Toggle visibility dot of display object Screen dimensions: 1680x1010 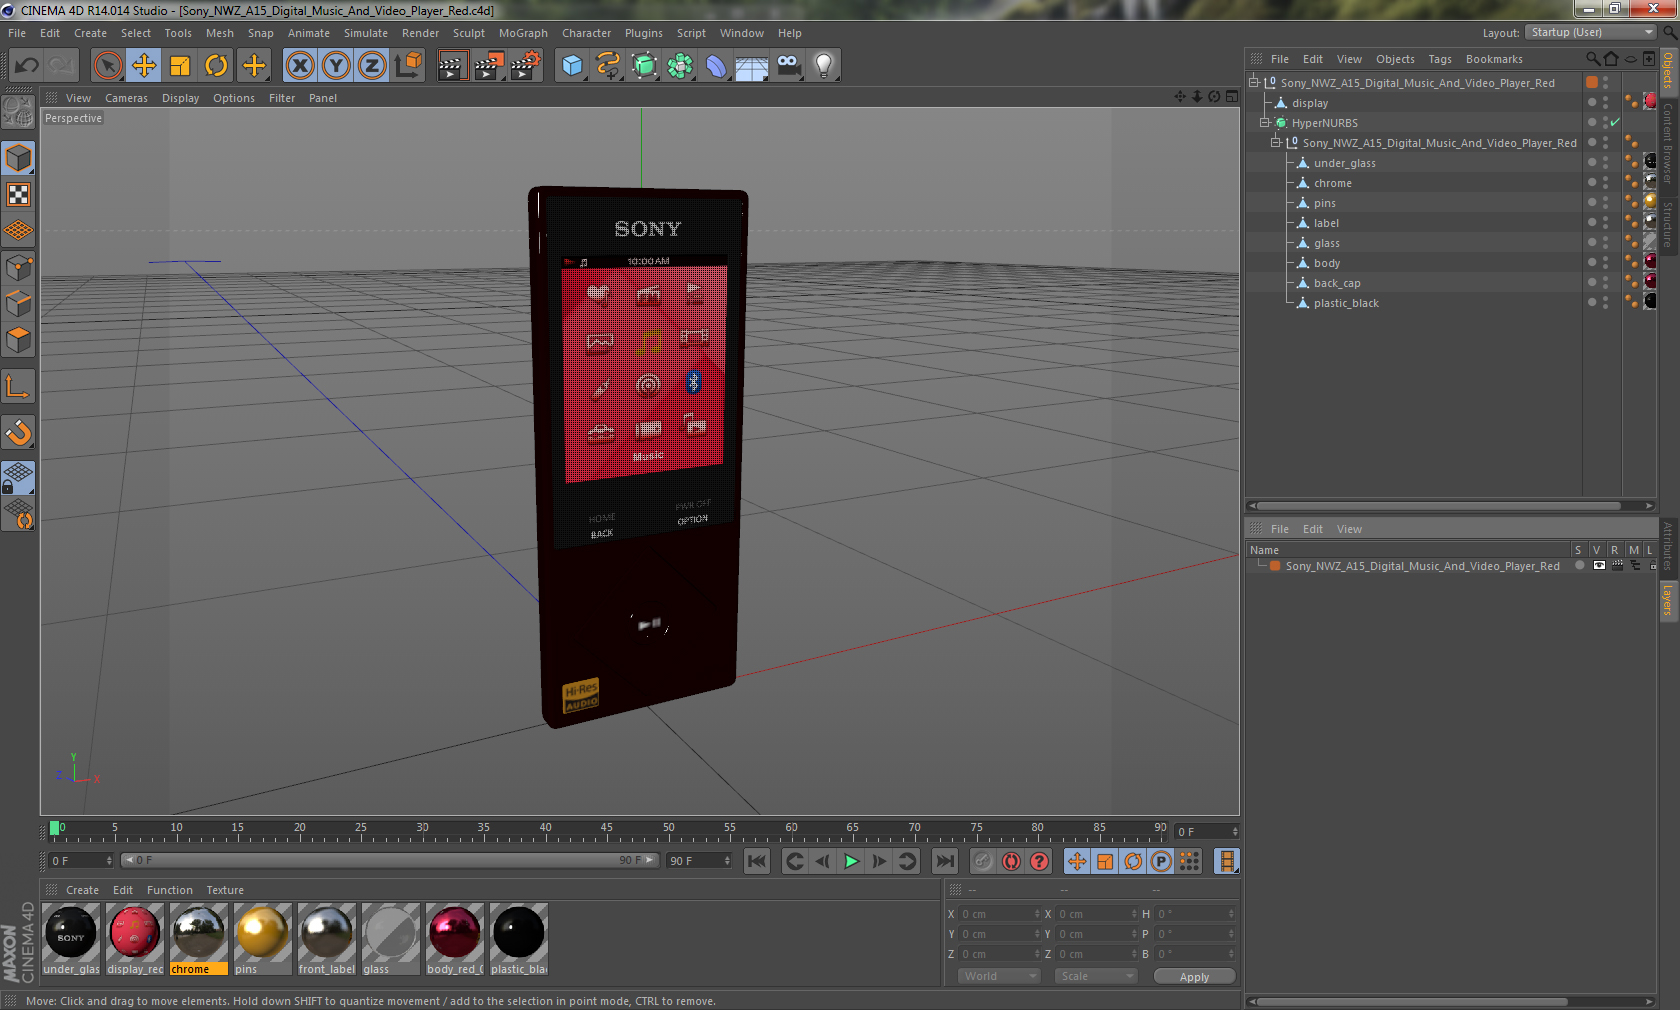1592,100
